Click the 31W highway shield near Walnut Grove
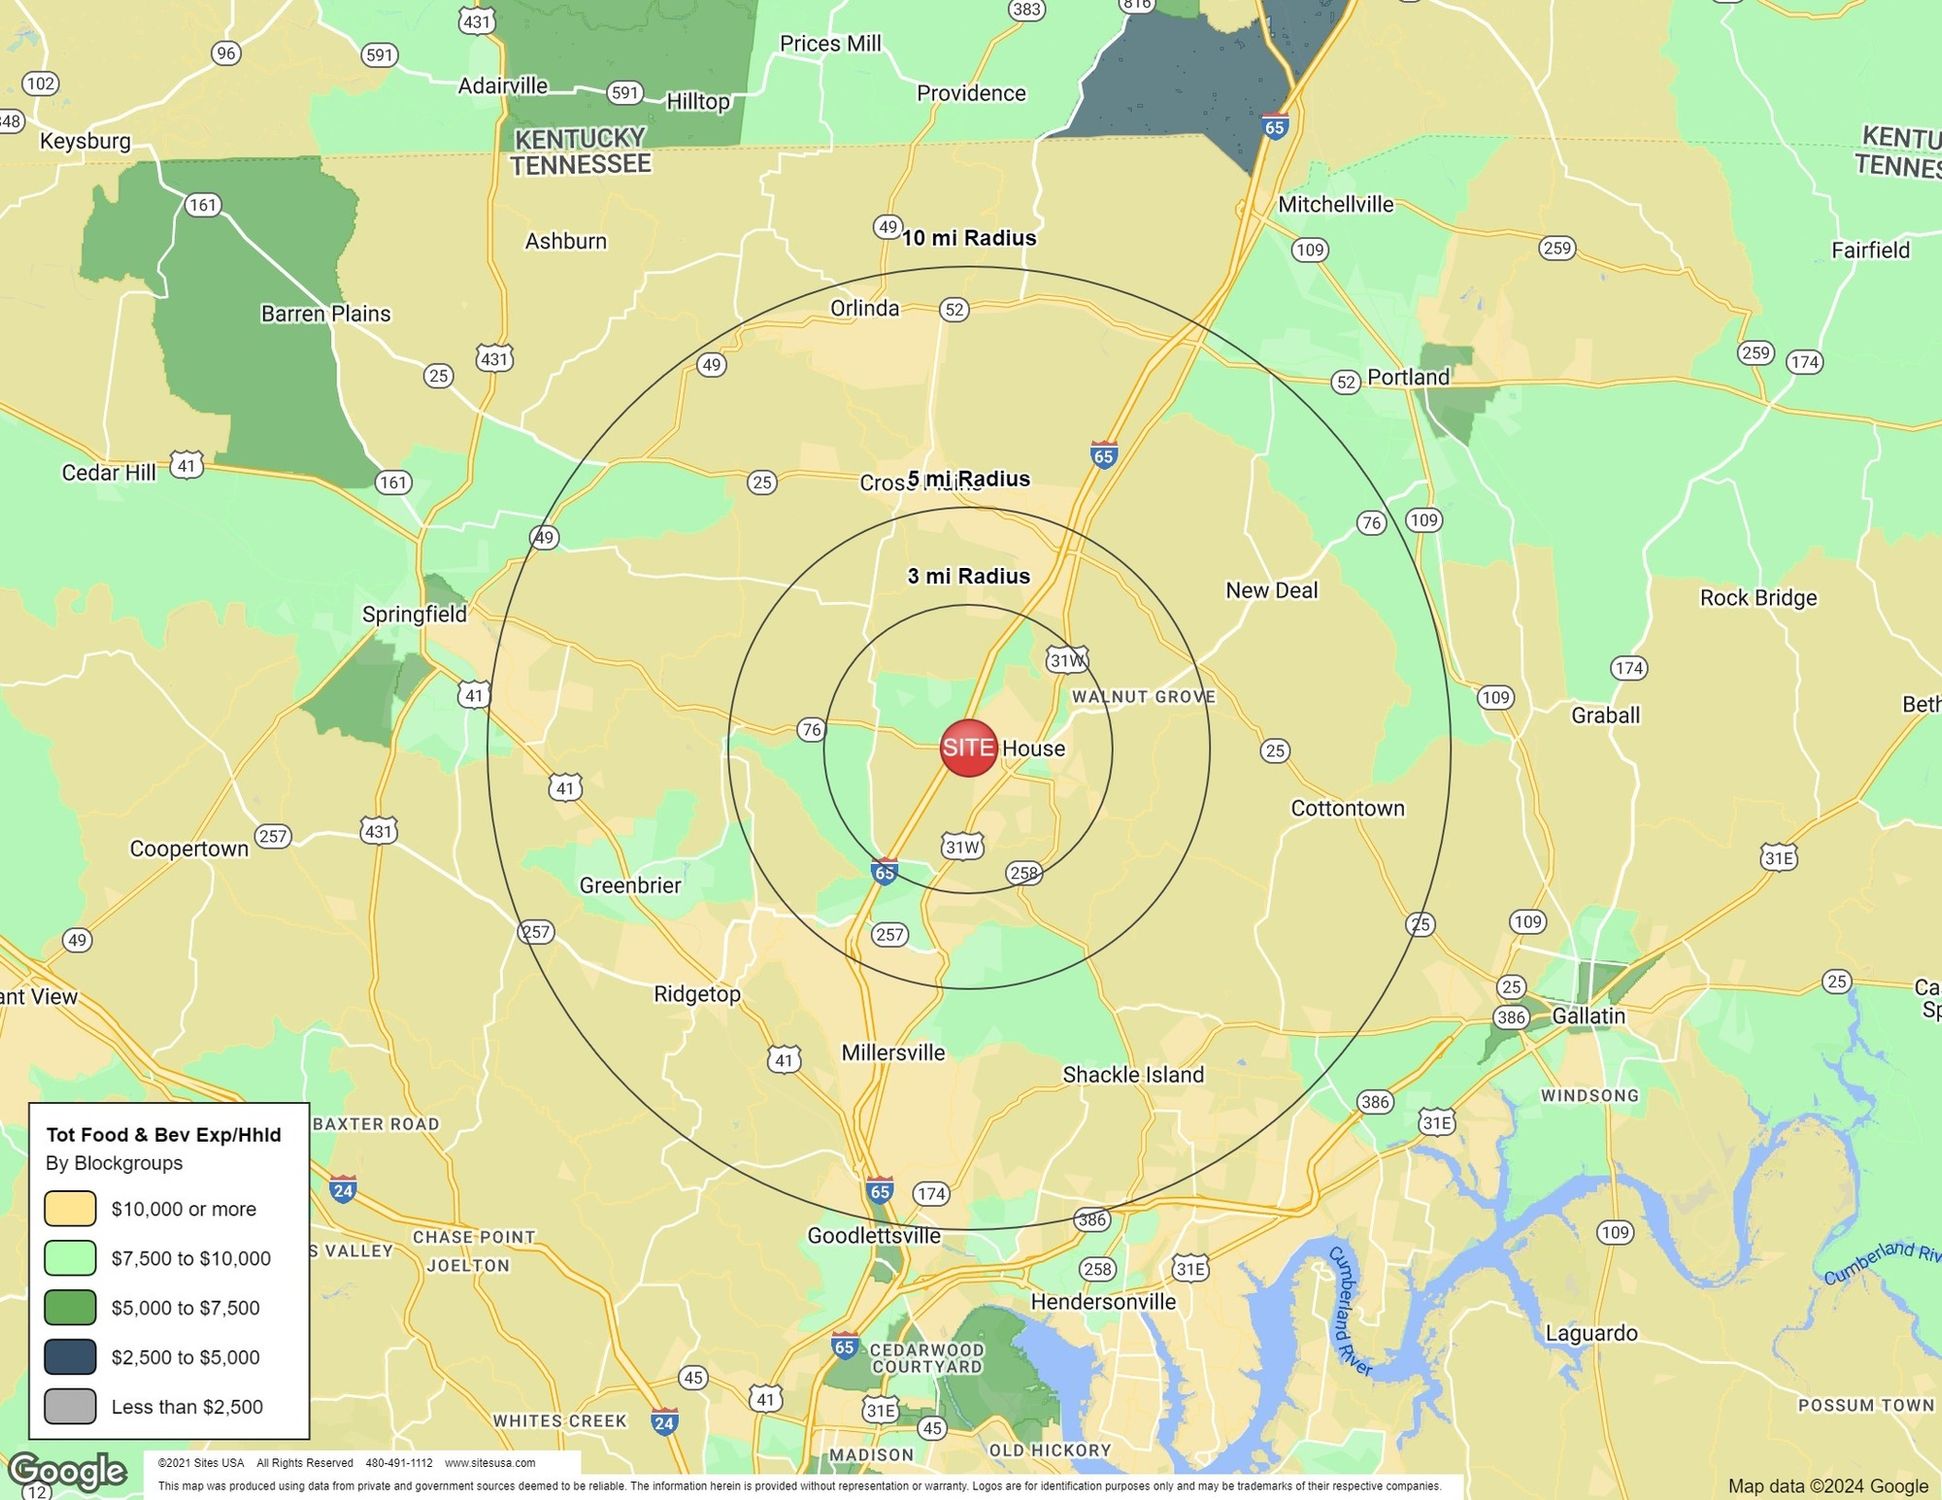 tap(1066, 660)
